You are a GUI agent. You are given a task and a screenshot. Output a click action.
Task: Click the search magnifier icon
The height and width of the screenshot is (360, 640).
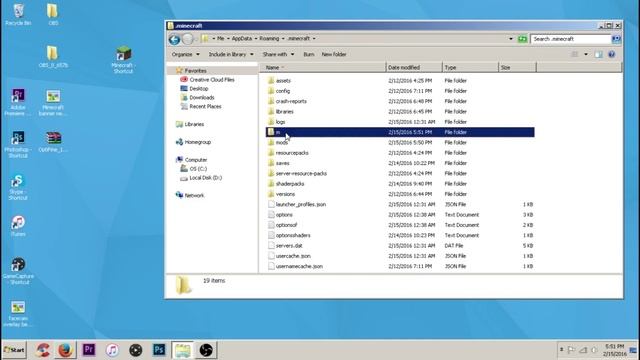coord(616,39)
